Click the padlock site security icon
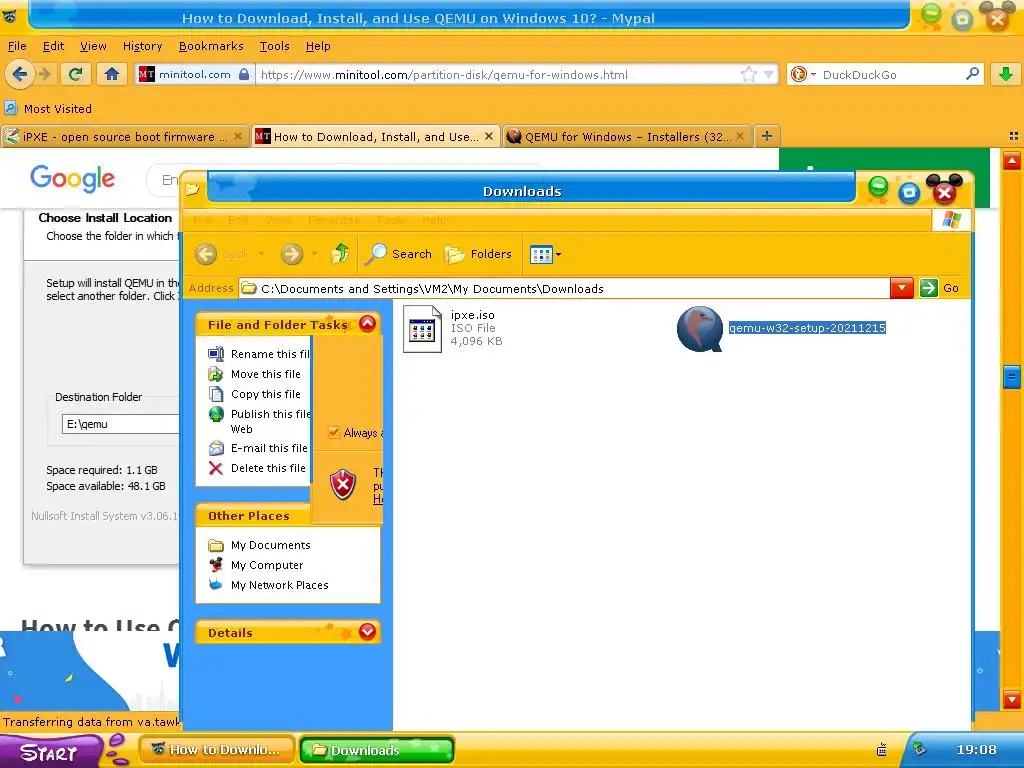The image size is (1024, 768). (x=244, y=74)
